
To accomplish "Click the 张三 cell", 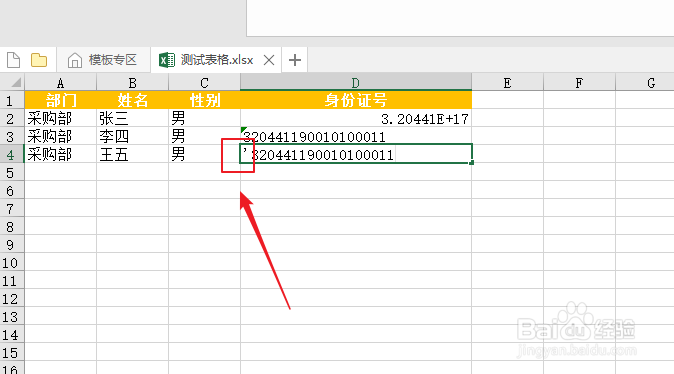I will [x=132, y=118].
